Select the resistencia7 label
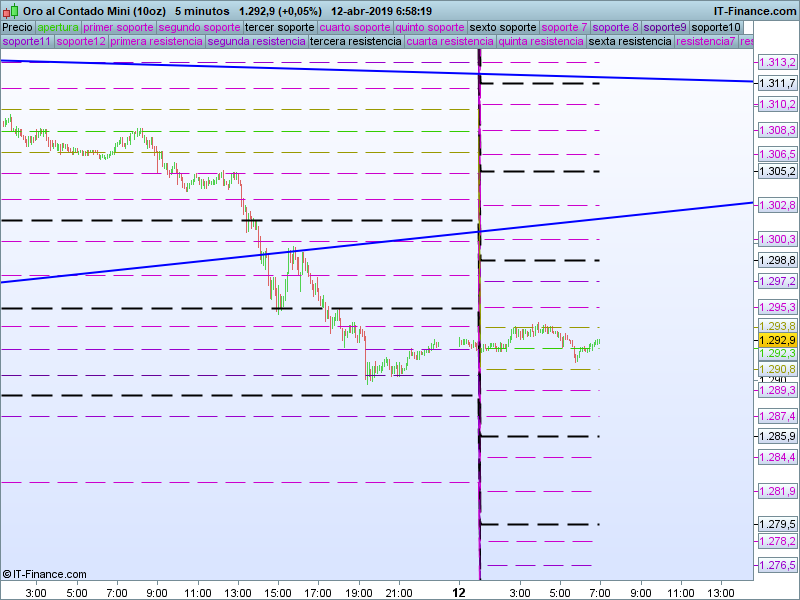 (706, 41)
